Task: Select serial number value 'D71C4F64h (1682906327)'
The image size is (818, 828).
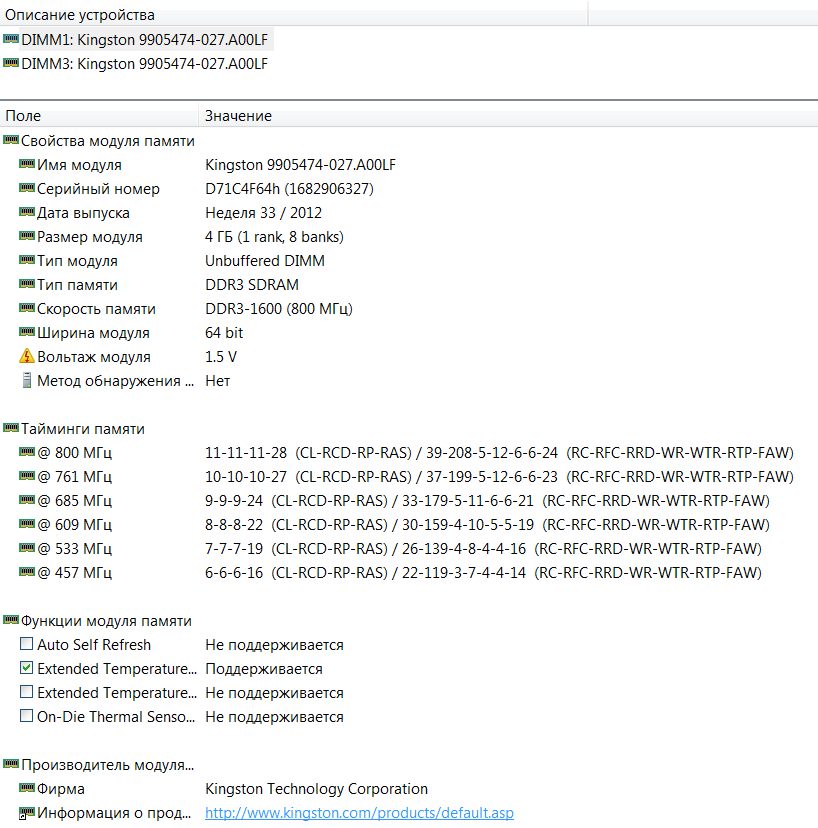Action: click(x=289, y=189)
